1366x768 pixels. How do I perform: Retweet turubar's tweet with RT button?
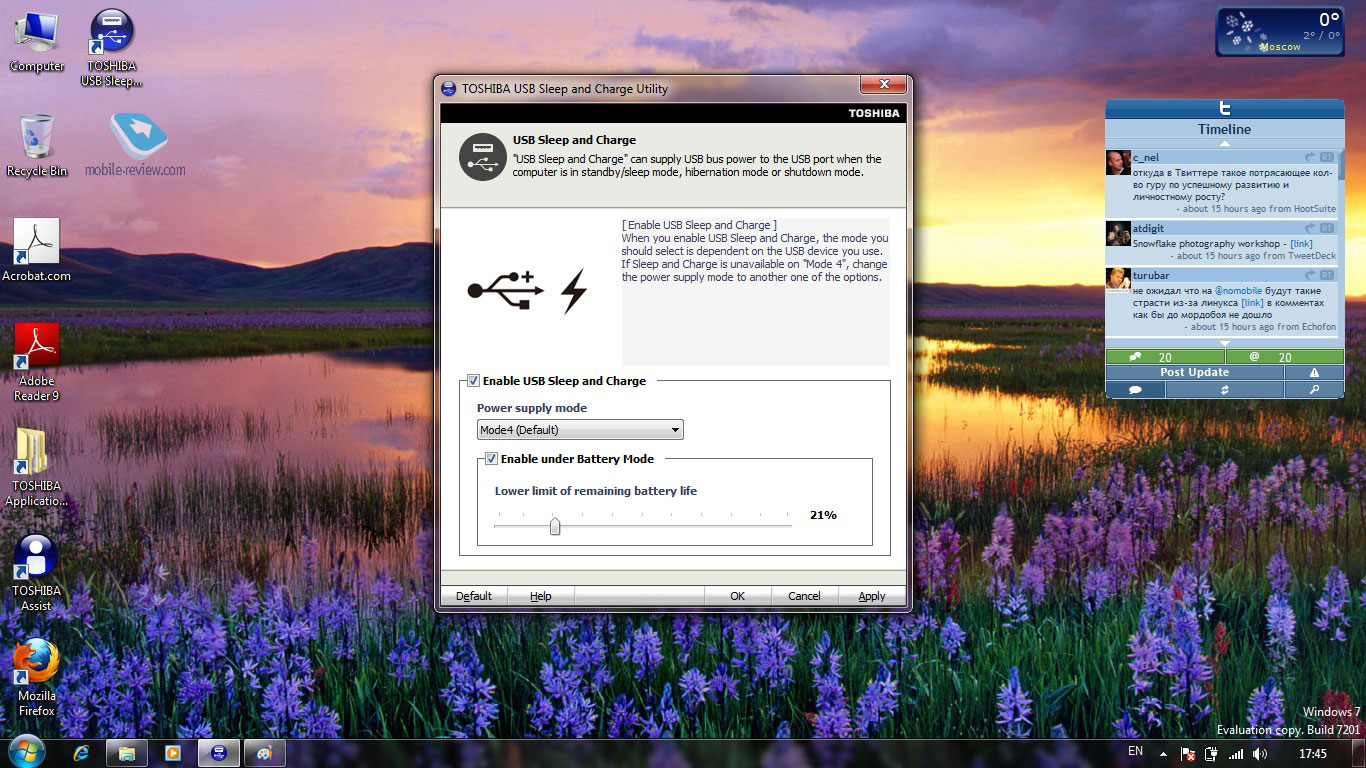[1327, 275]
